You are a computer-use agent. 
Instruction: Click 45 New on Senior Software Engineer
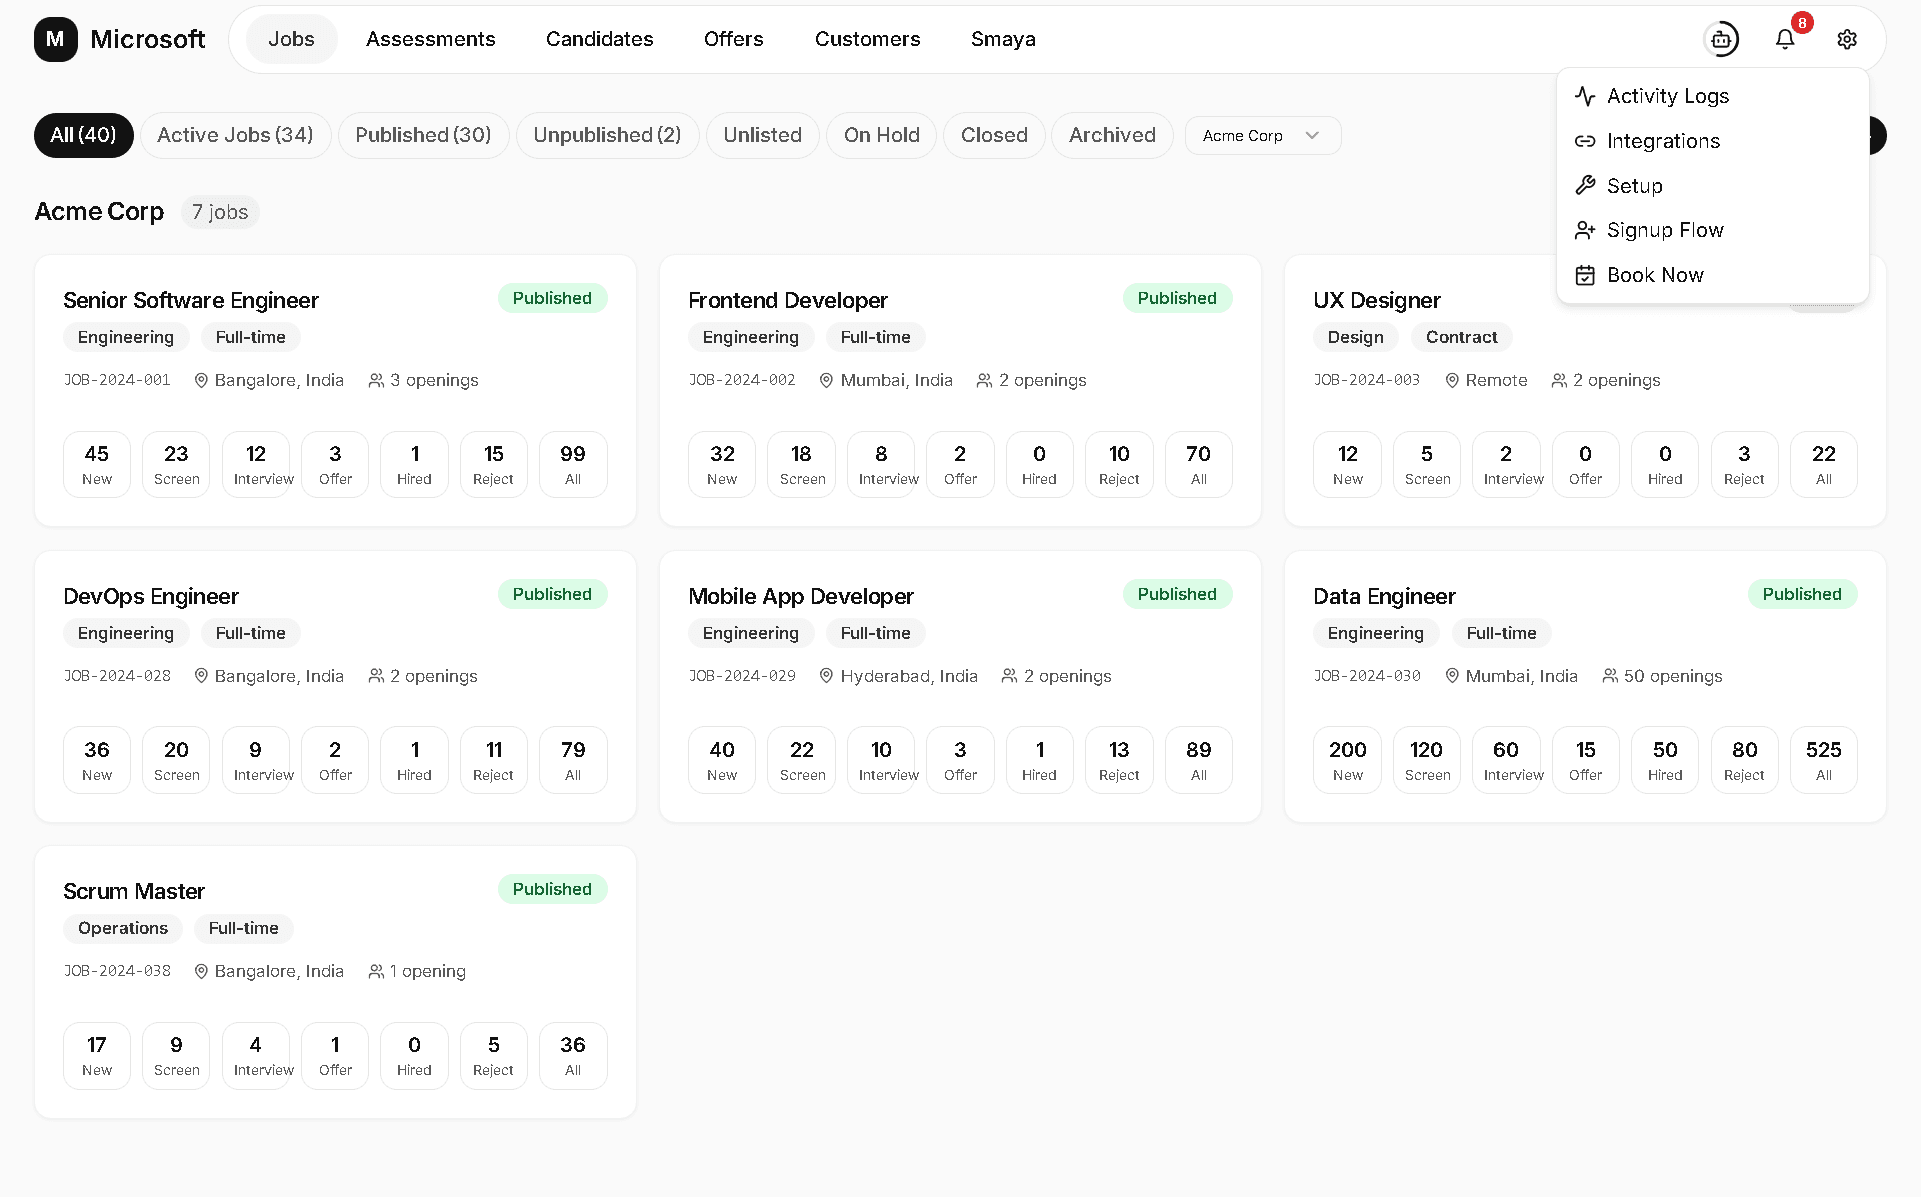[x=97, y=464]
